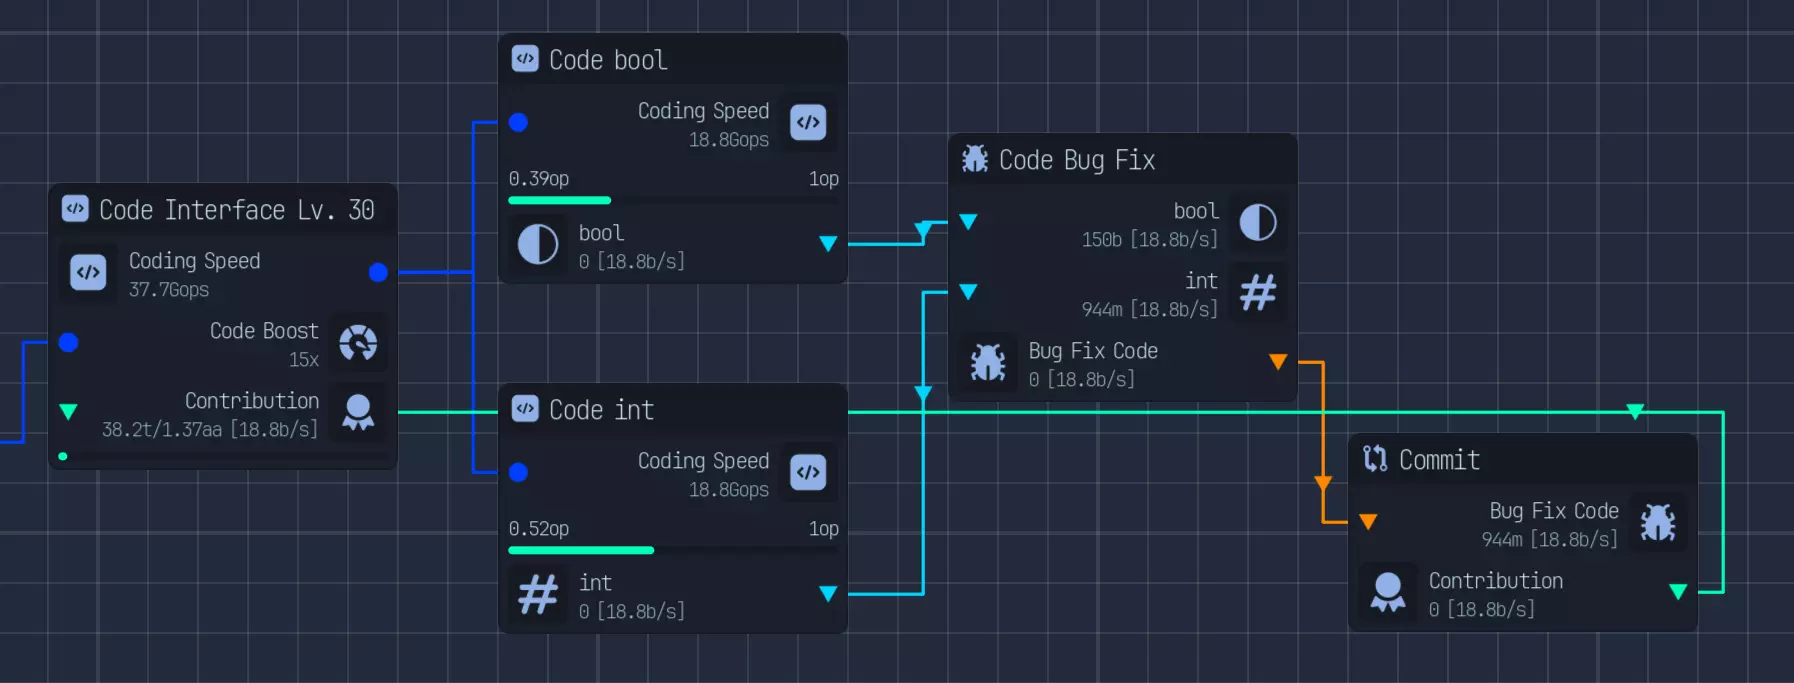
Task: Click the Code int progress bar
Action: click(673, 550)
